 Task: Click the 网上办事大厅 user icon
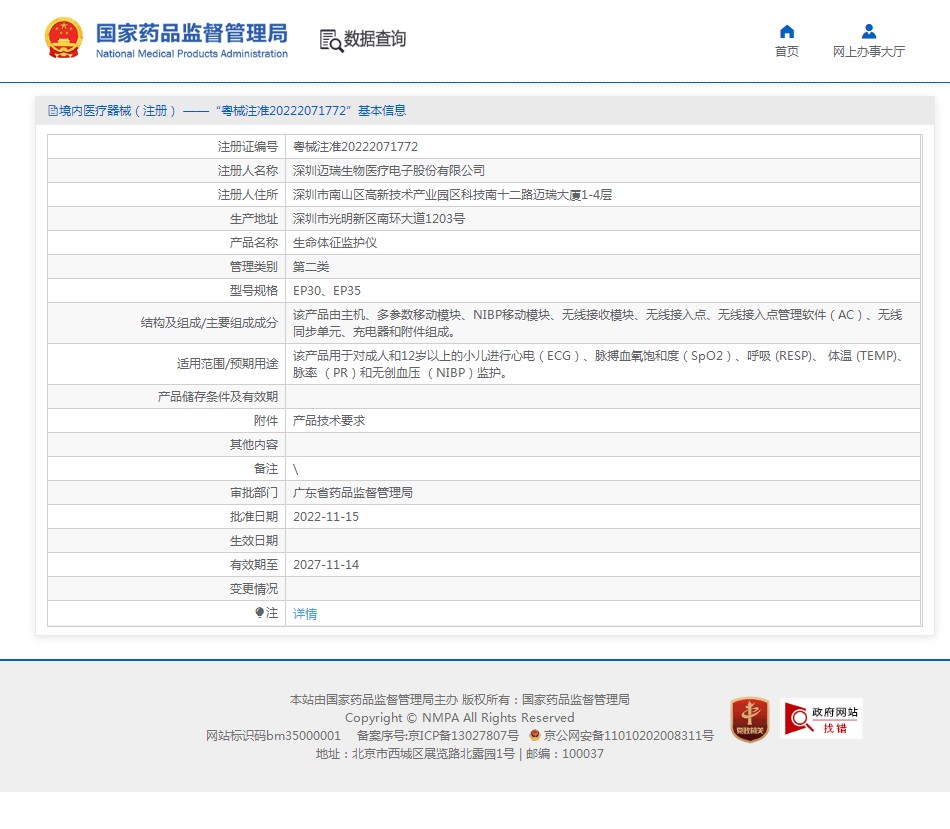pyautogui.click(x=869, y=32)
